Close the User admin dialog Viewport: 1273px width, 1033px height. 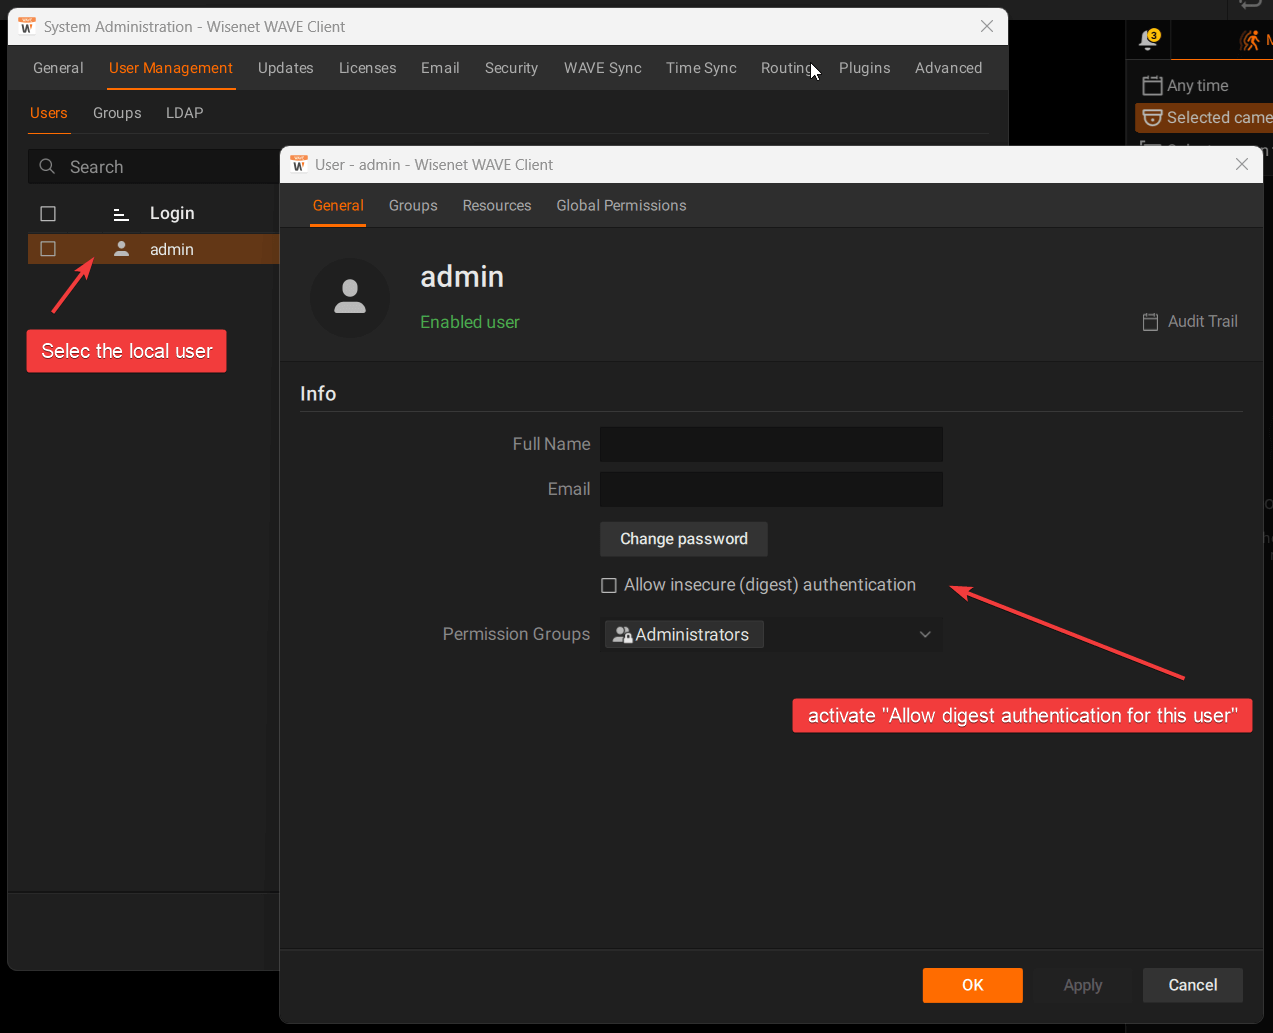pyautogui.click(x=1242, y=164)
